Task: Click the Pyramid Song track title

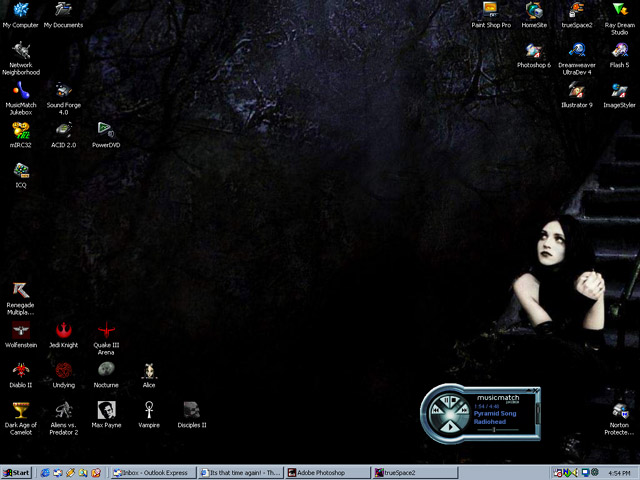Action: [495, 413]
